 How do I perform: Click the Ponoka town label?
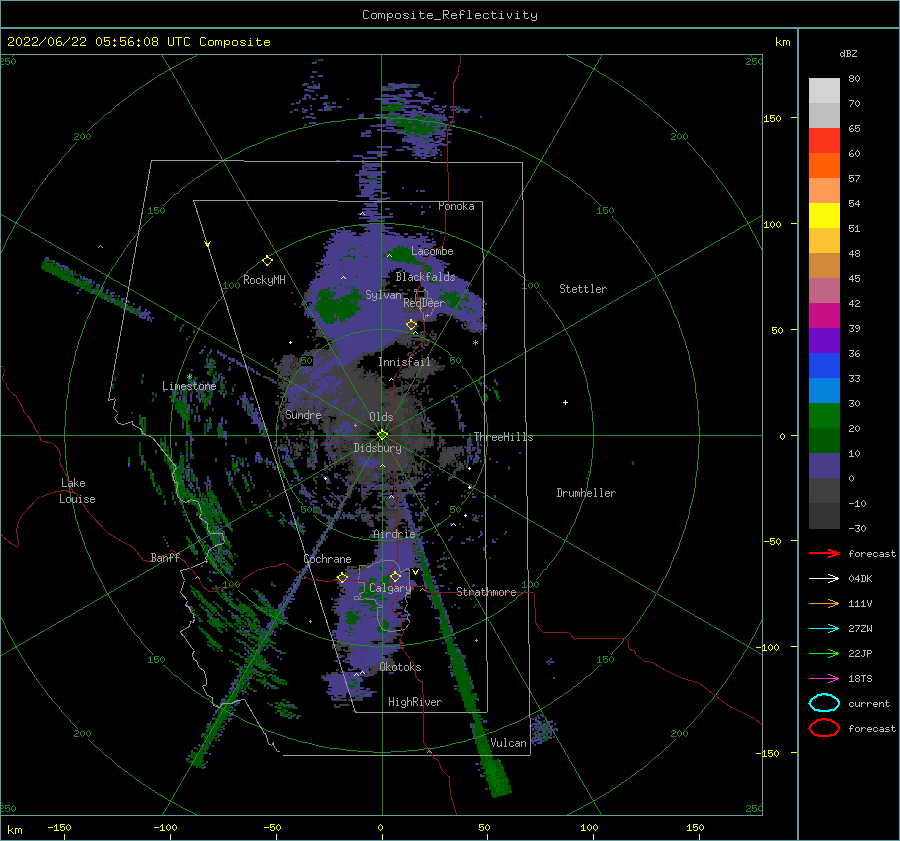click(x=456, y=206)
